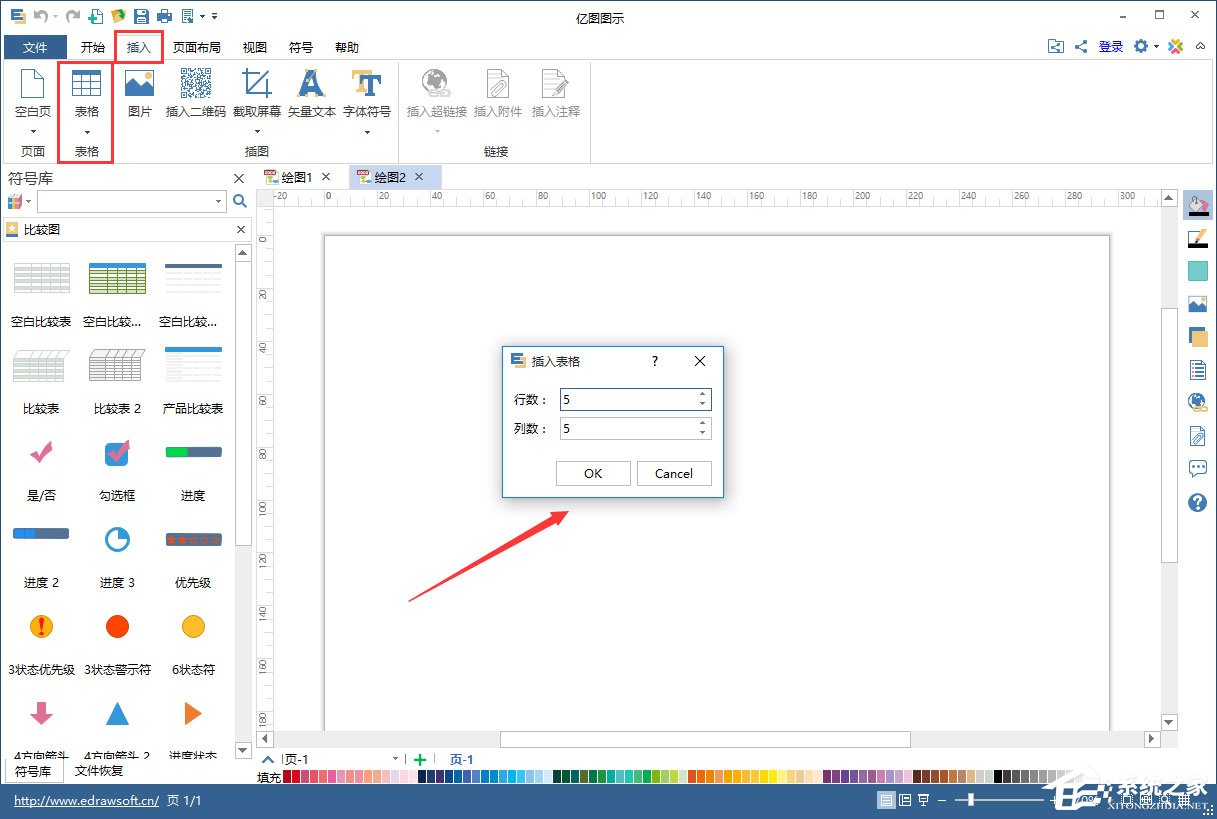Switch to the 开始 Home tab

93,47
